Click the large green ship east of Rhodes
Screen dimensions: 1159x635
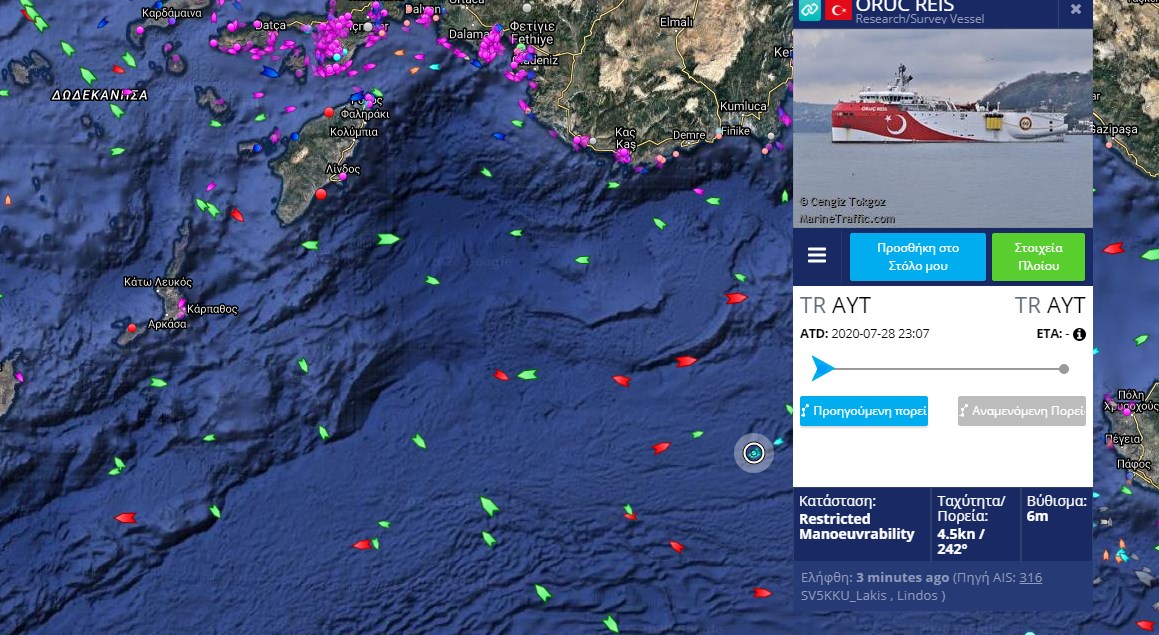click(388, 239)
